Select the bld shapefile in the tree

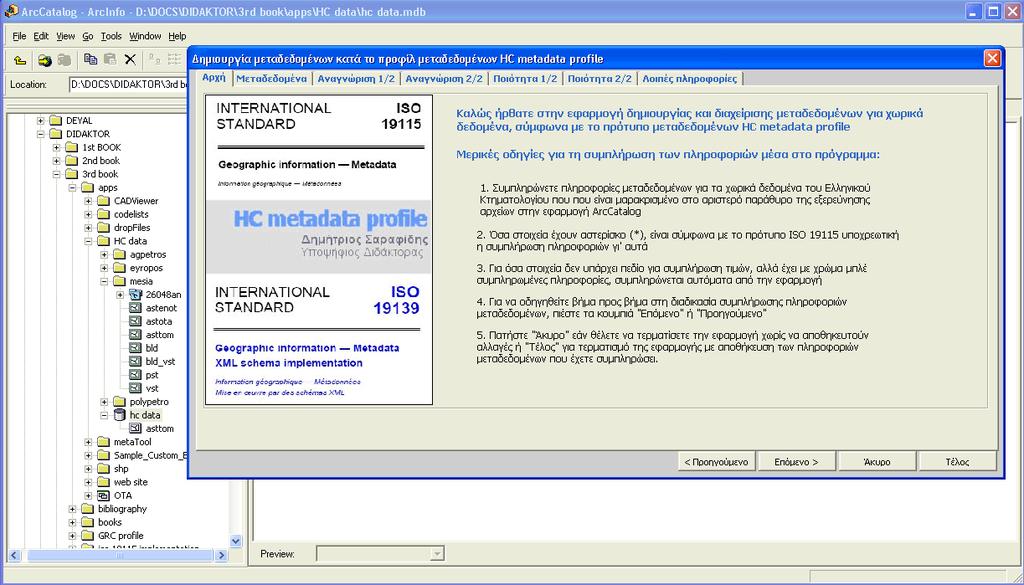[152, 348]
